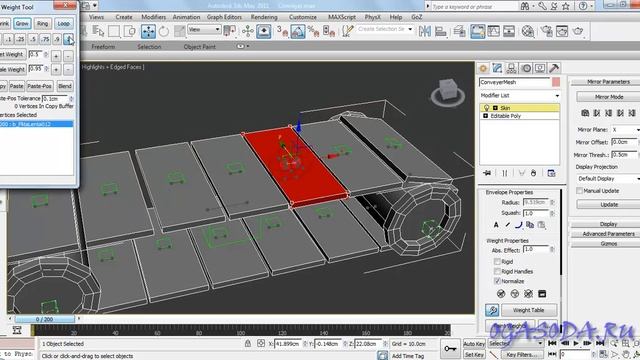Open the Graph Editors menu

click(x=224, y=17)
